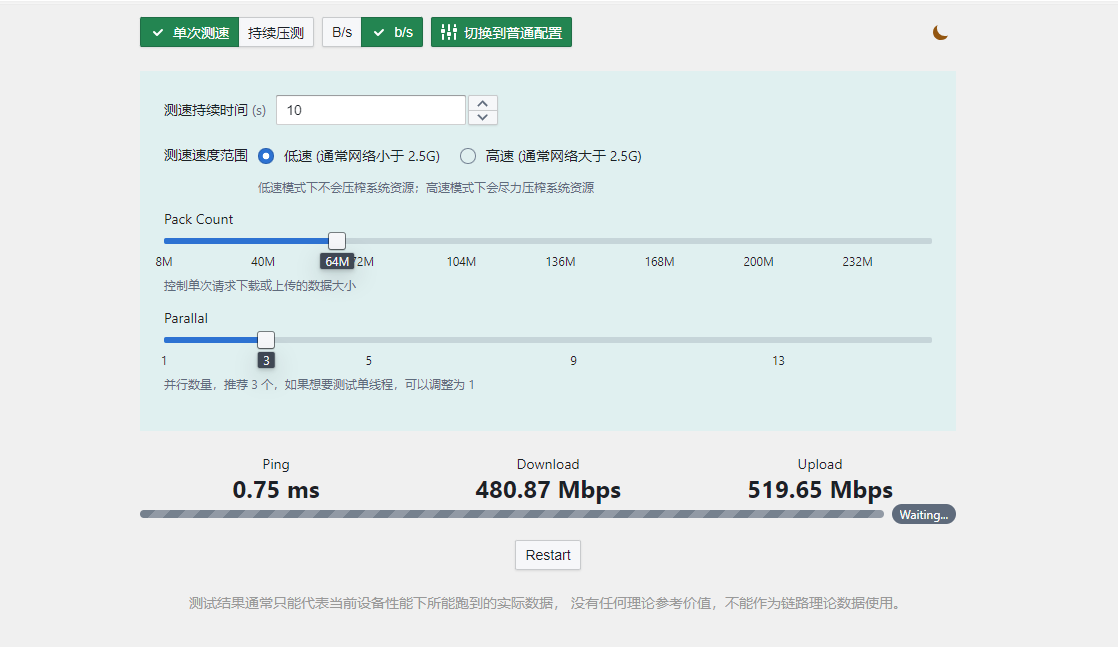The height and width of the screenshot is (647, 1118).
Task: Click the Pack Count slider handle
Action: pos(337,241)
